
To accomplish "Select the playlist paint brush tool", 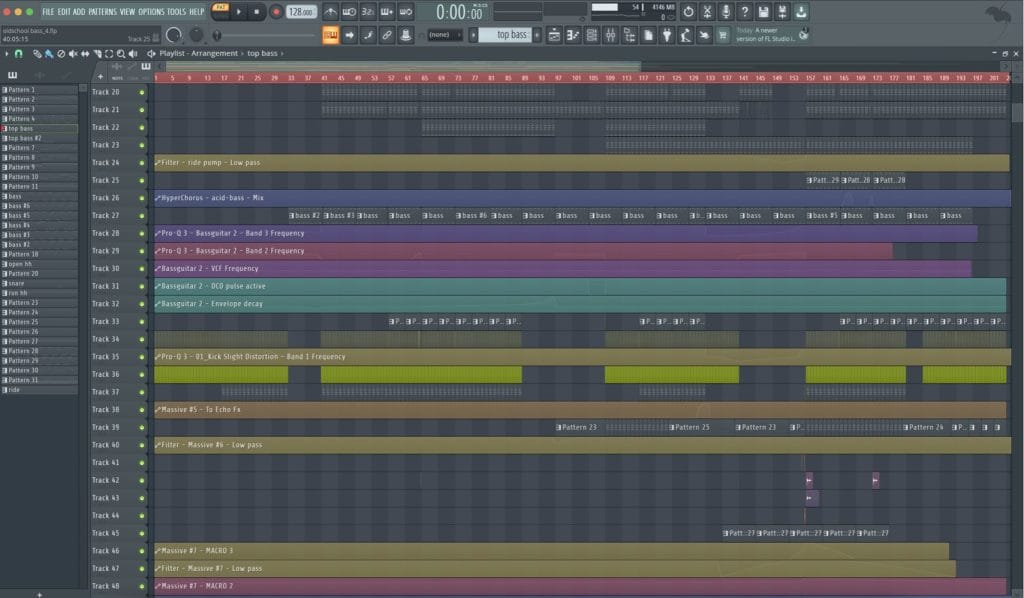I will (x=49, y=54).
